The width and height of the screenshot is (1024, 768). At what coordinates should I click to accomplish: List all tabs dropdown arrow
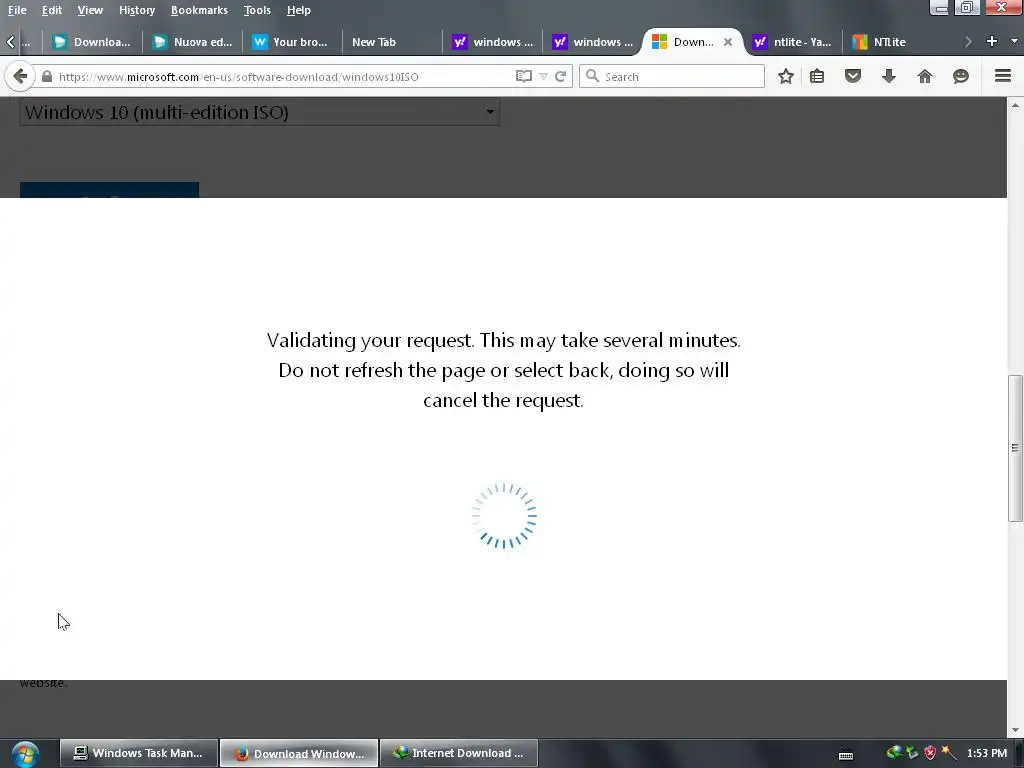1014,41
